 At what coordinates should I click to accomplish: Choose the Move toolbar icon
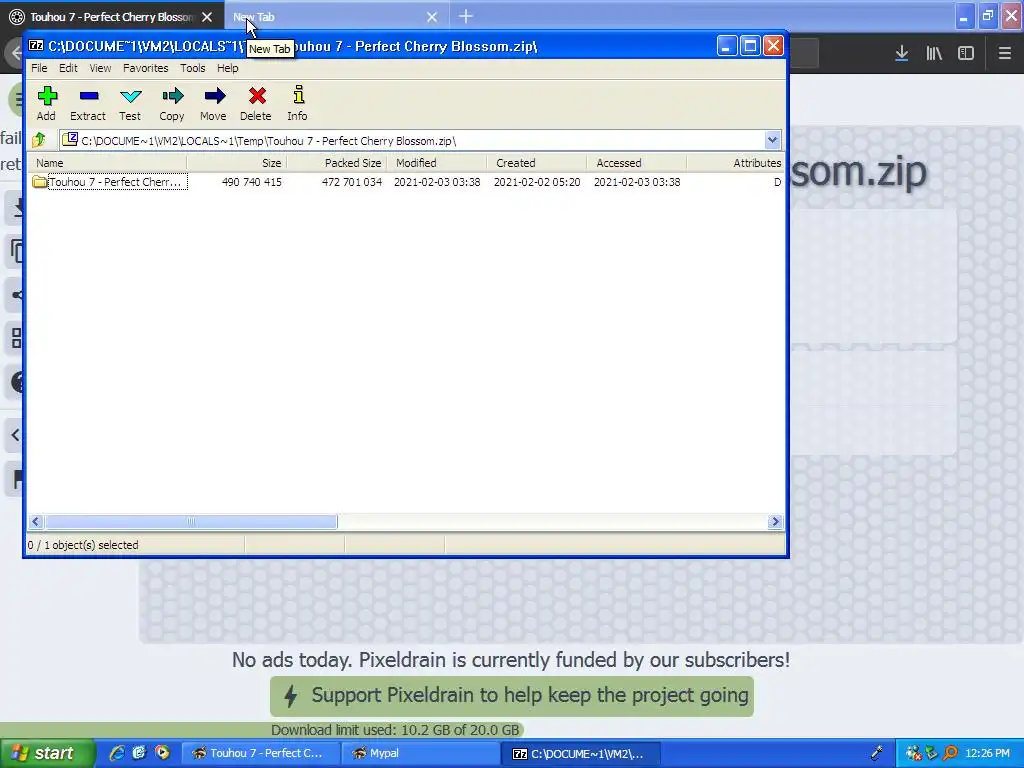pyautogui.click(x=214, y=104)
